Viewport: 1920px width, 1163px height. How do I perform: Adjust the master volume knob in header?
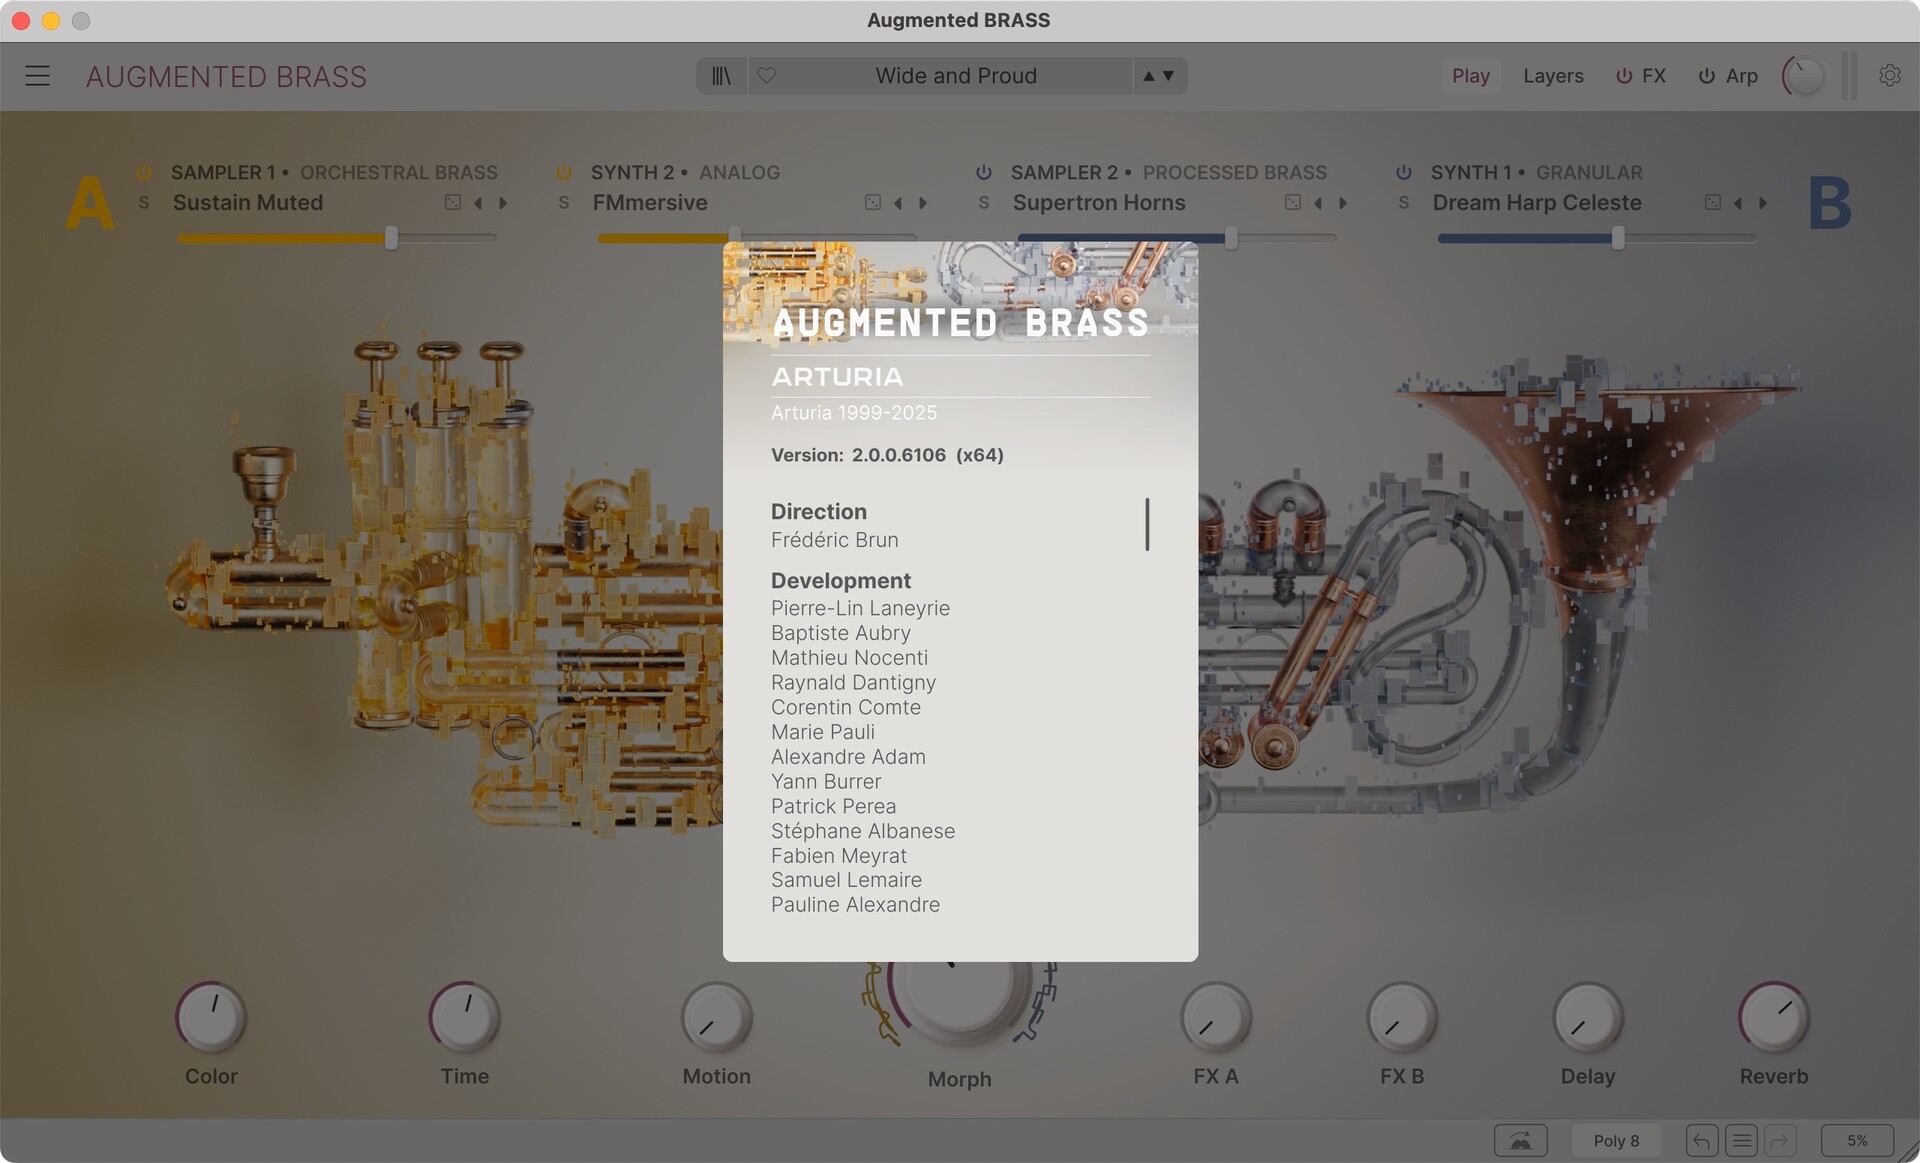point(1804,76)
